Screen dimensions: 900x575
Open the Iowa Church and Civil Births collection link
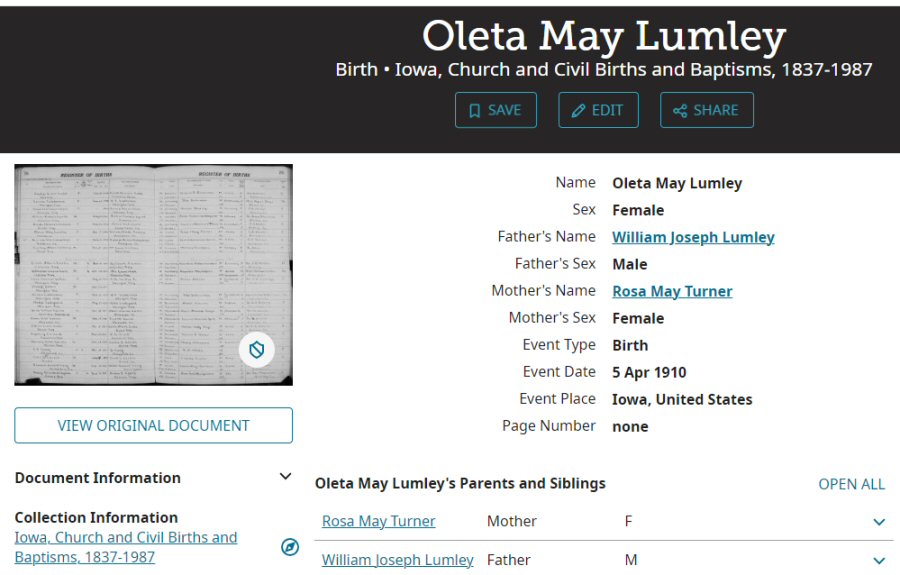(x=126, y=547)
